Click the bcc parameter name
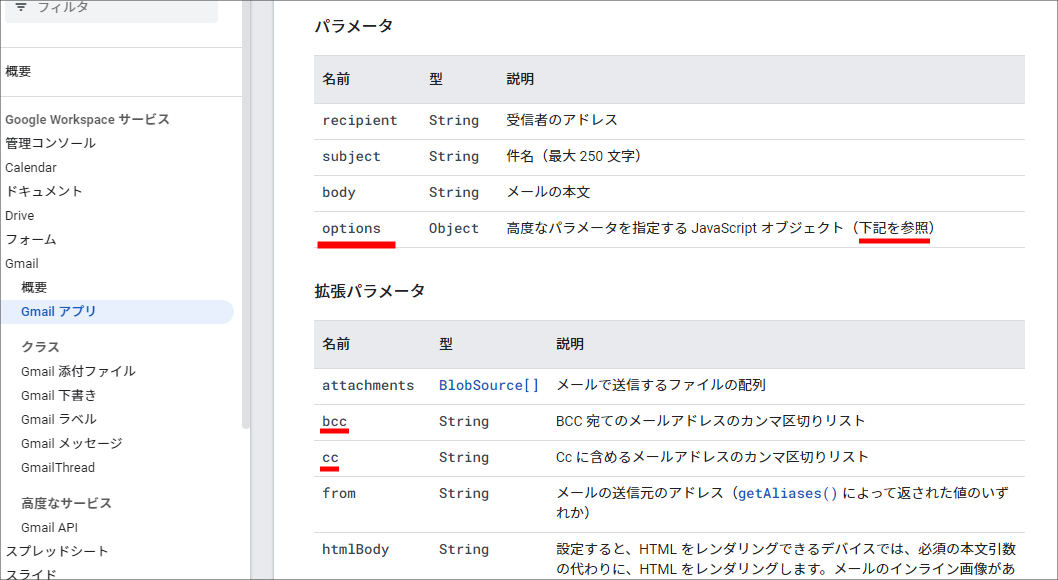Image resolution: width=1058 pixels, height=580 pixels. click(334, 422)
